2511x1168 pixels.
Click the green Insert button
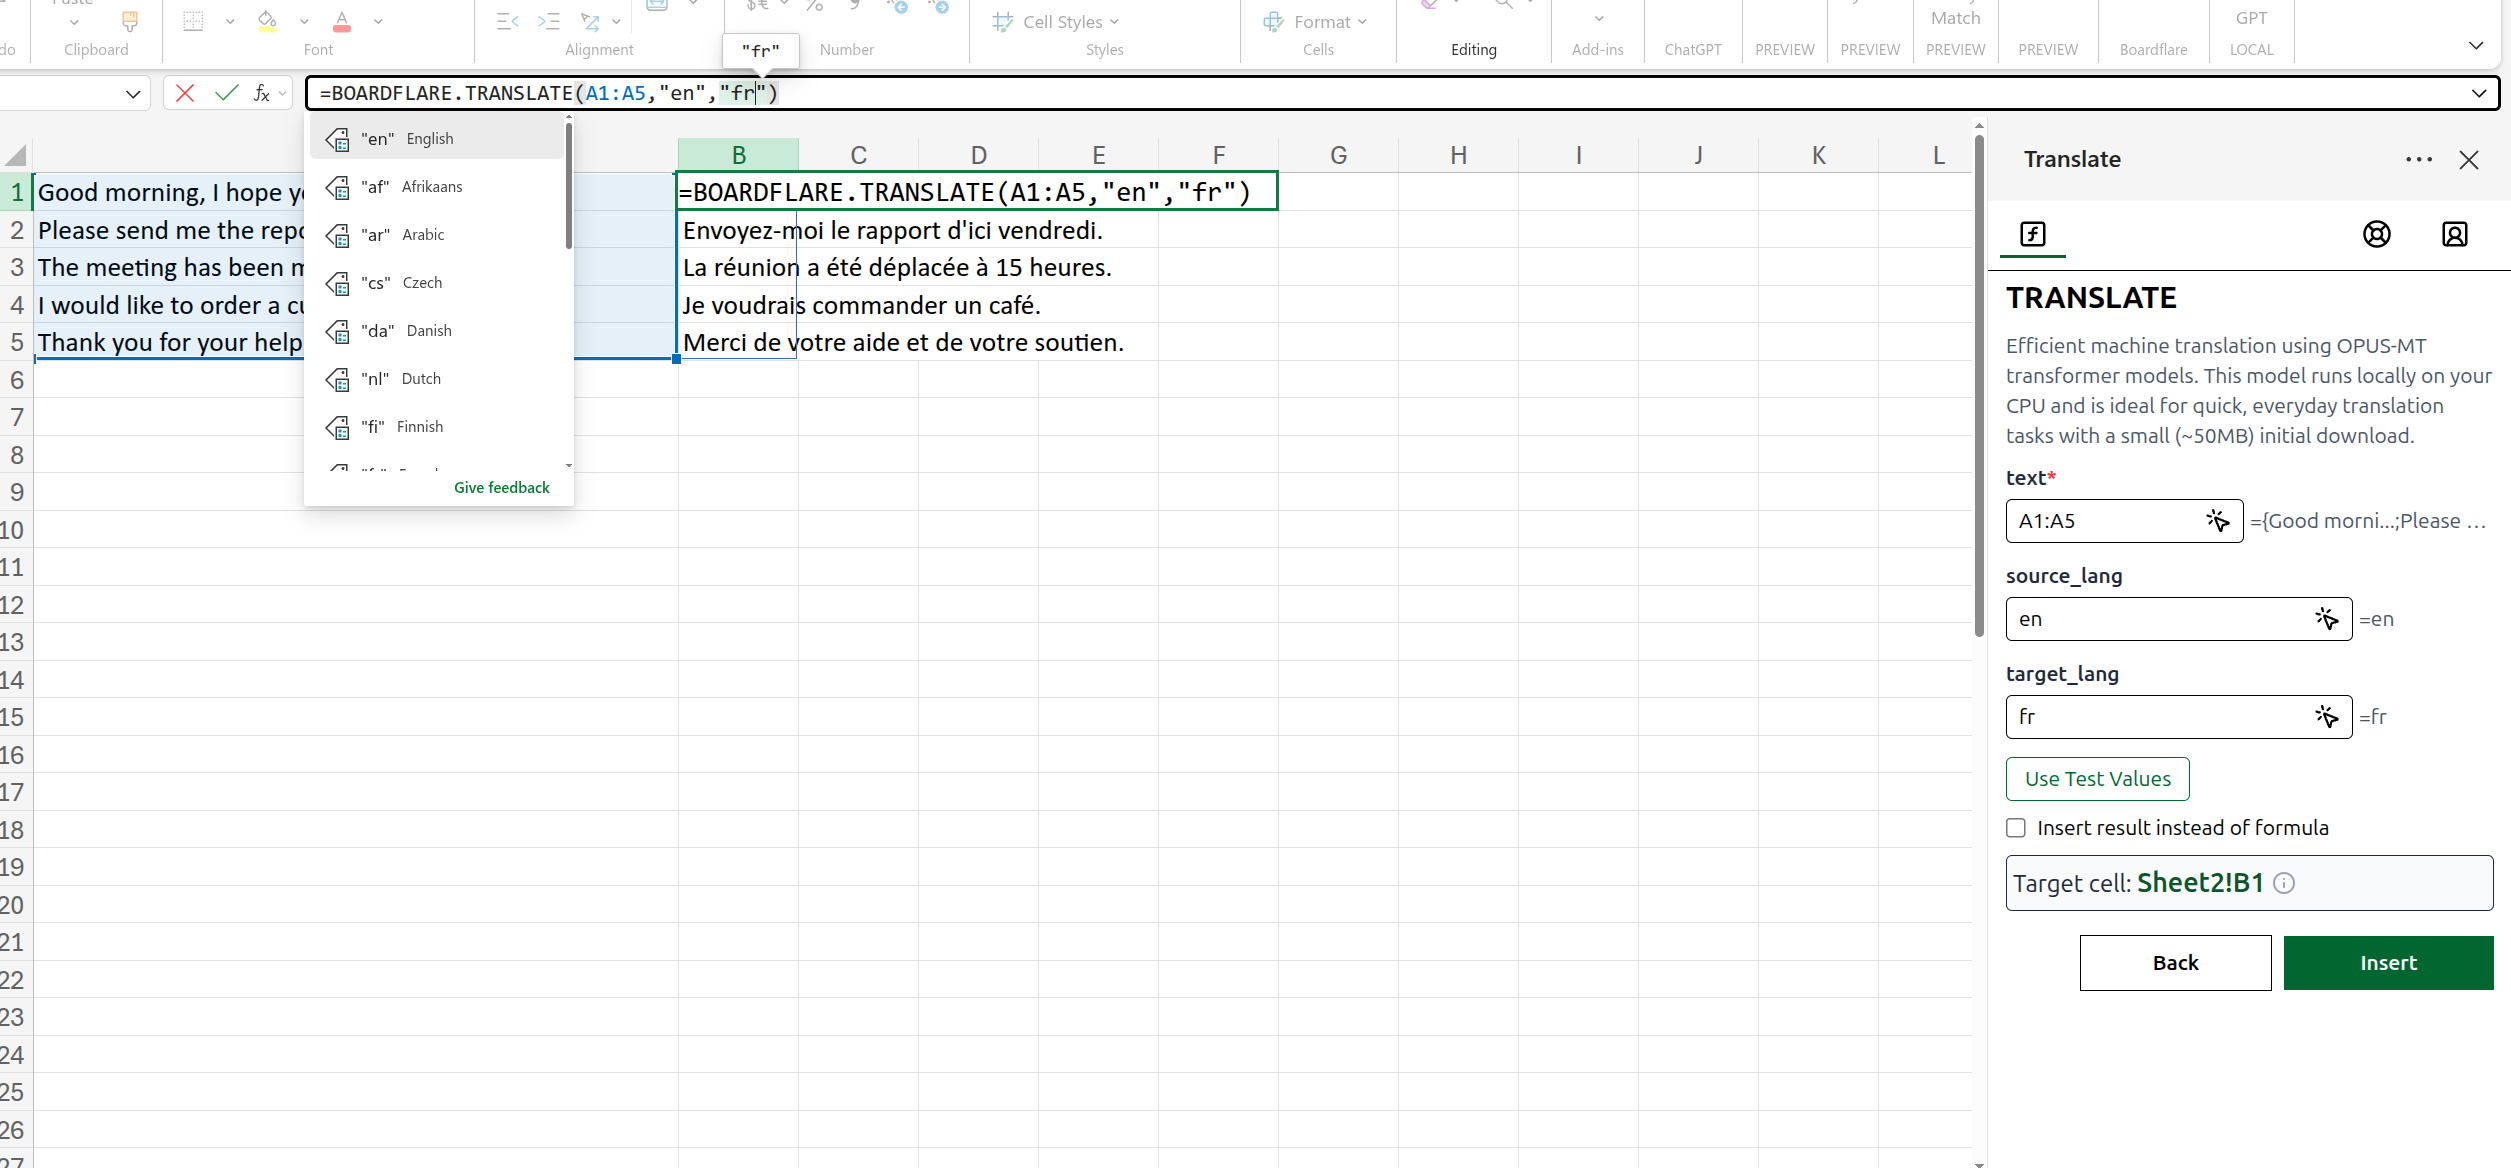pyautogui.click(x=2388, y=963)
